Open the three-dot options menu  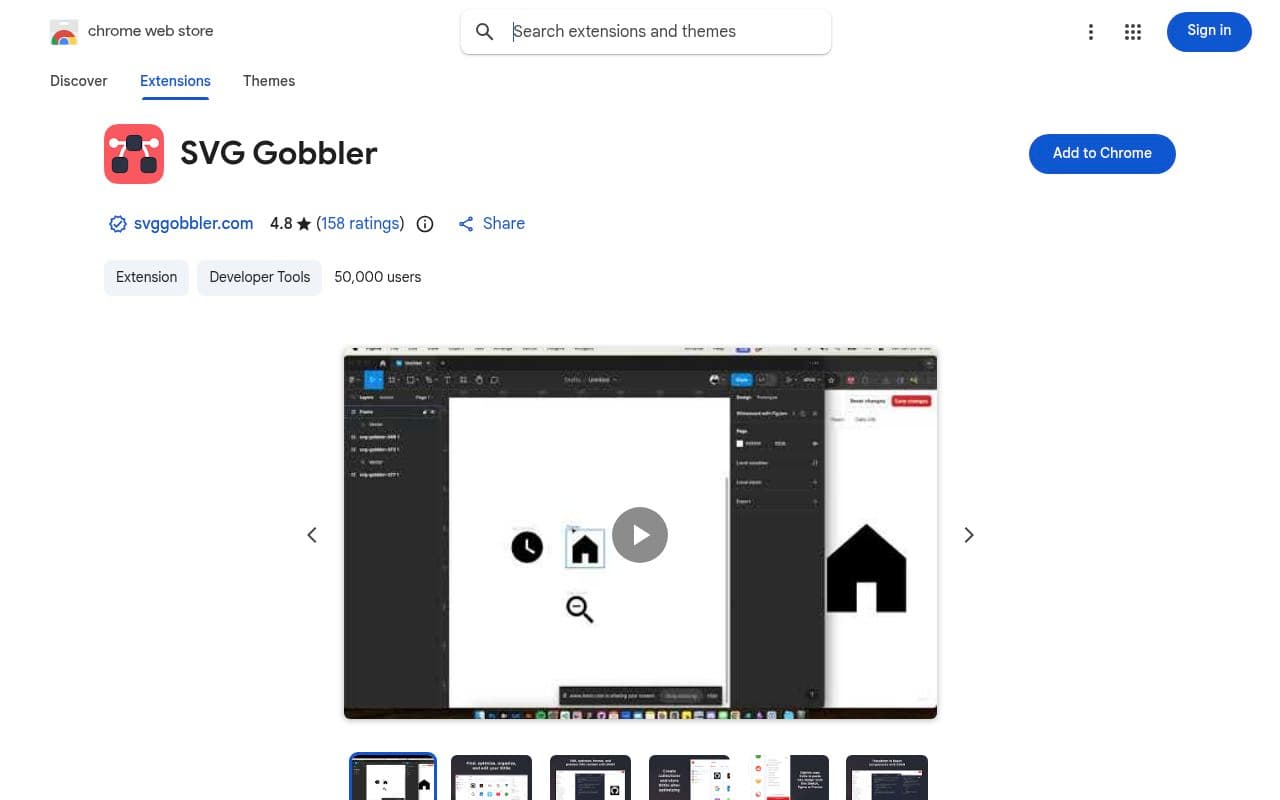[x=1091, y=31]
